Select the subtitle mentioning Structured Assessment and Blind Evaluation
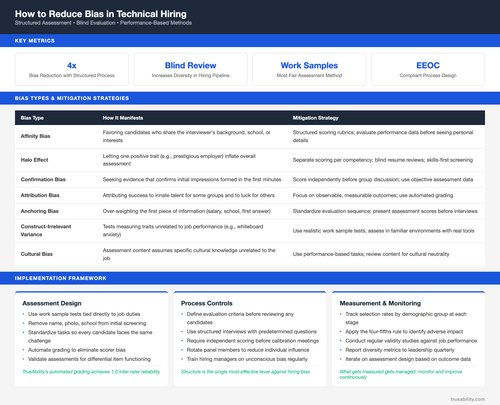500x405 pixels. (x=103, y=23)
